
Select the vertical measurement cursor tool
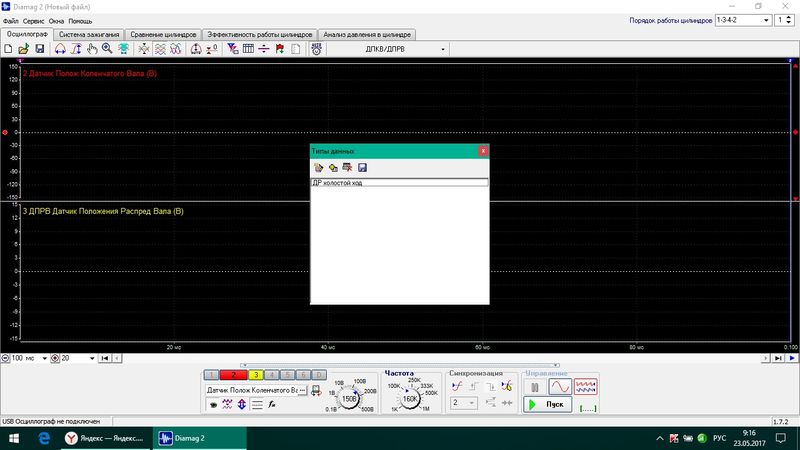(76, 49)
